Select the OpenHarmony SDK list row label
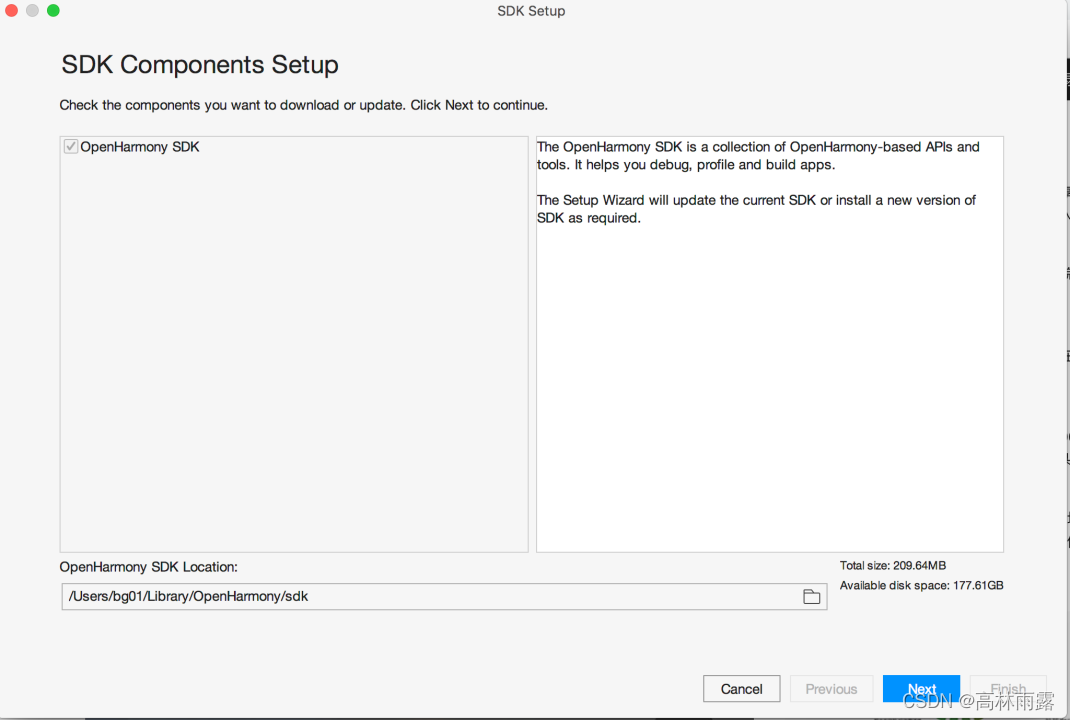This screenshot has width=1070, height=720. 140,147
